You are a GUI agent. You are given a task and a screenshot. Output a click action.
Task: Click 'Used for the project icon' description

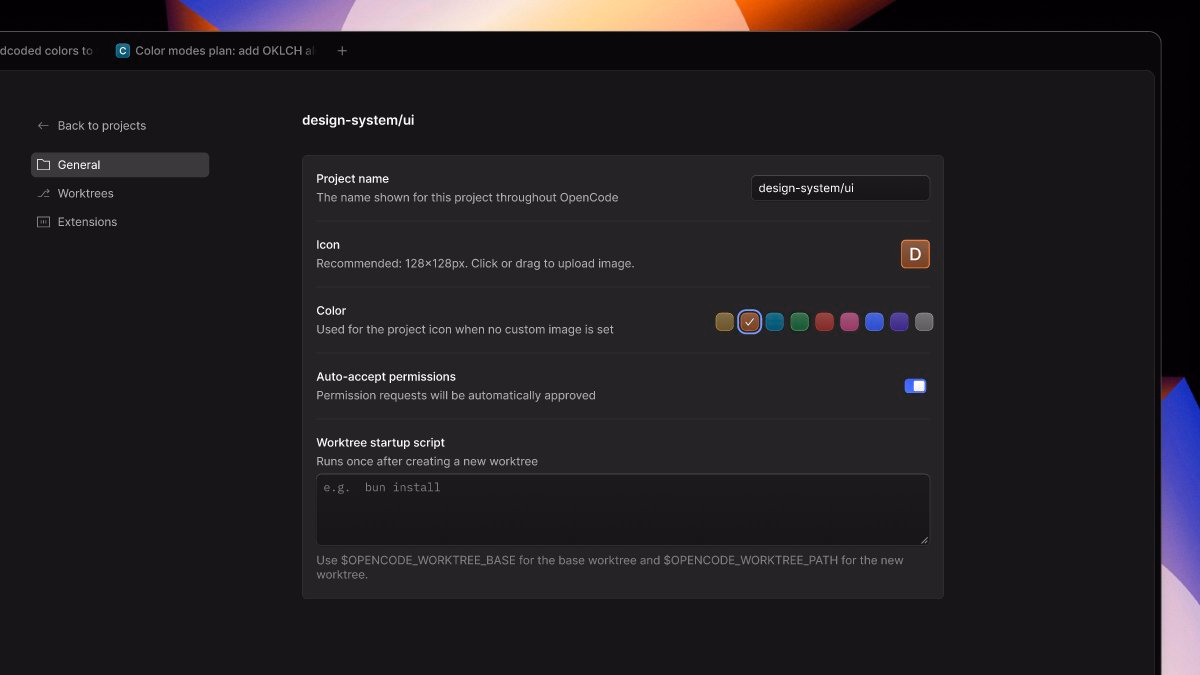click(465, 330)
